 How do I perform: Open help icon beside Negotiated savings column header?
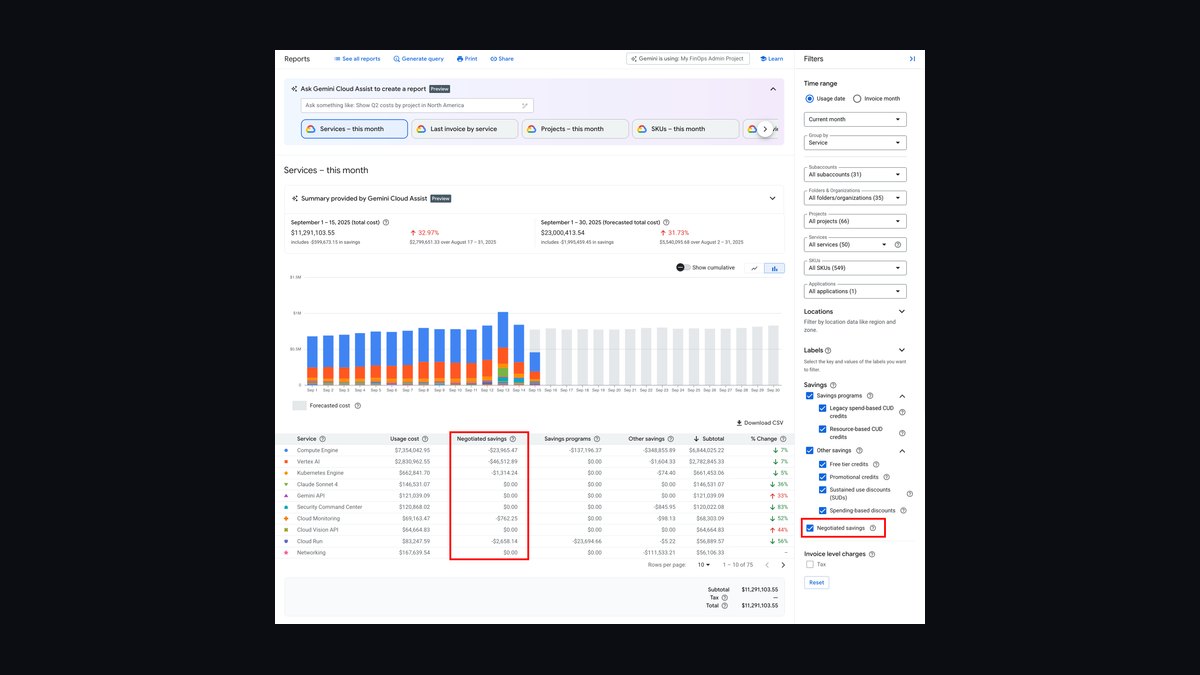coord(513,439)
